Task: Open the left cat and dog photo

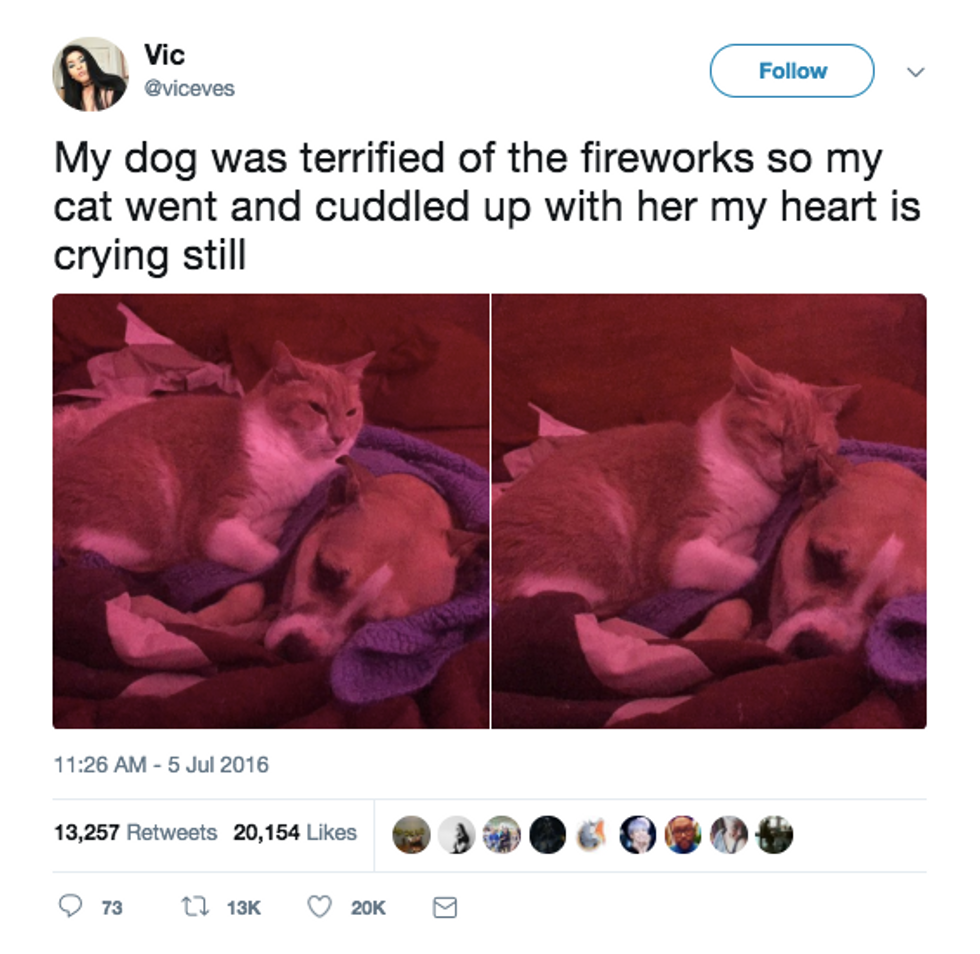Action: 271,511
